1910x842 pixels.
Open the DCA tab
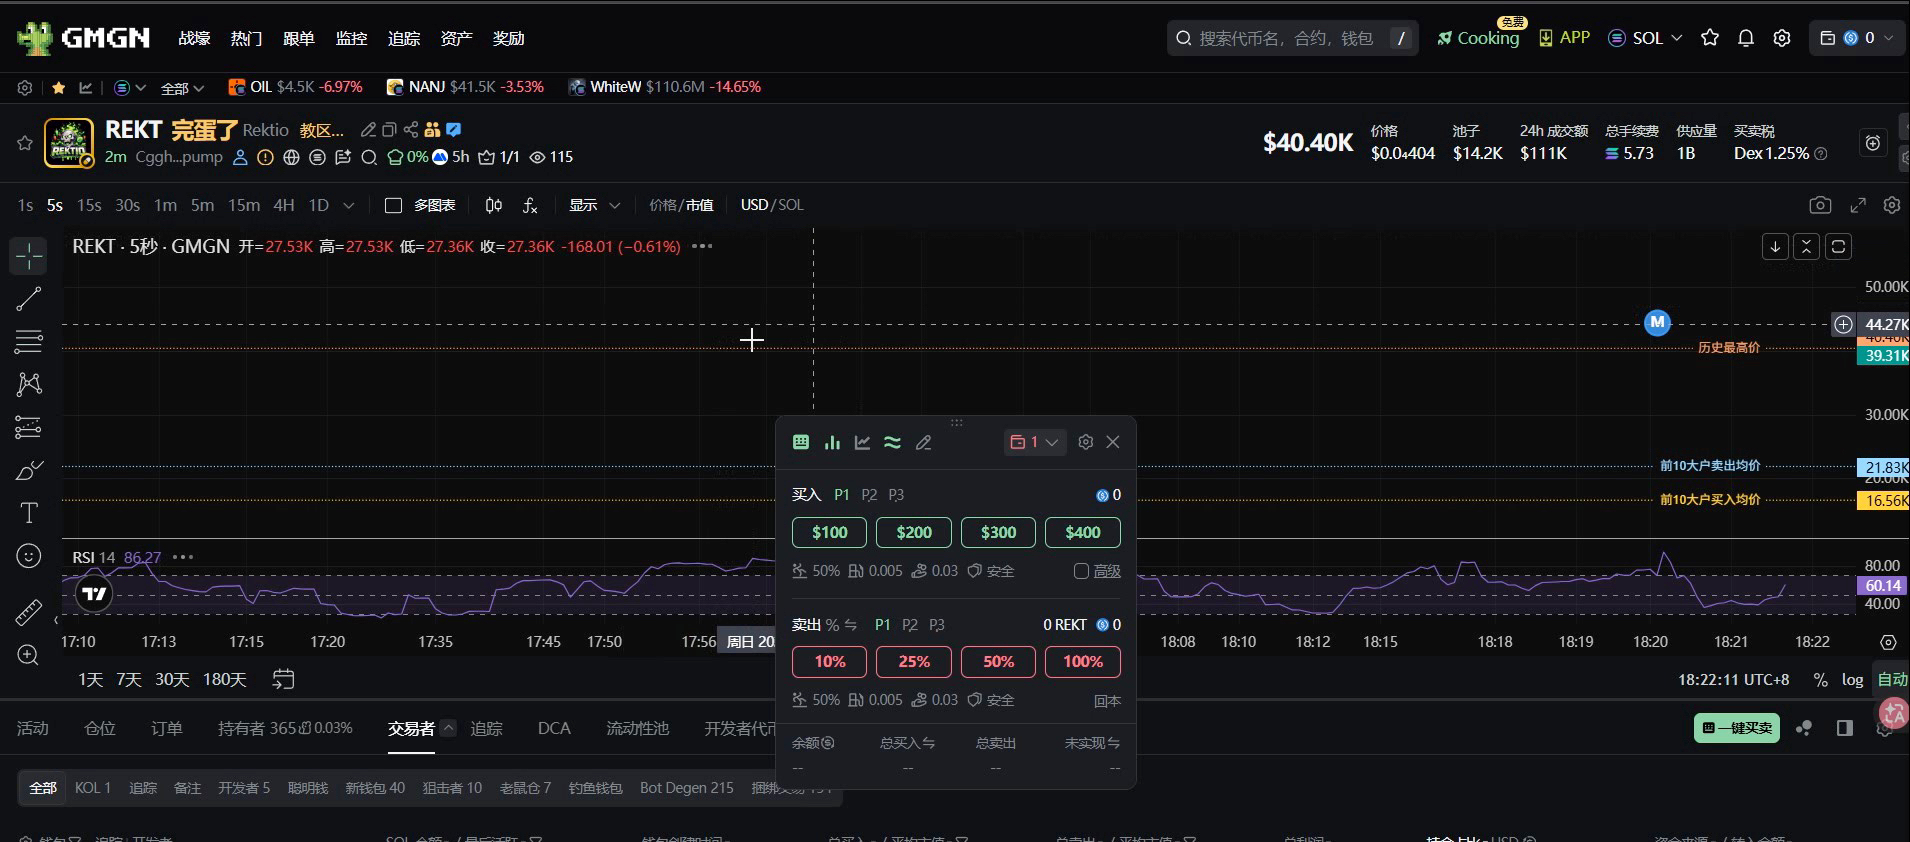tap(554, 728)
